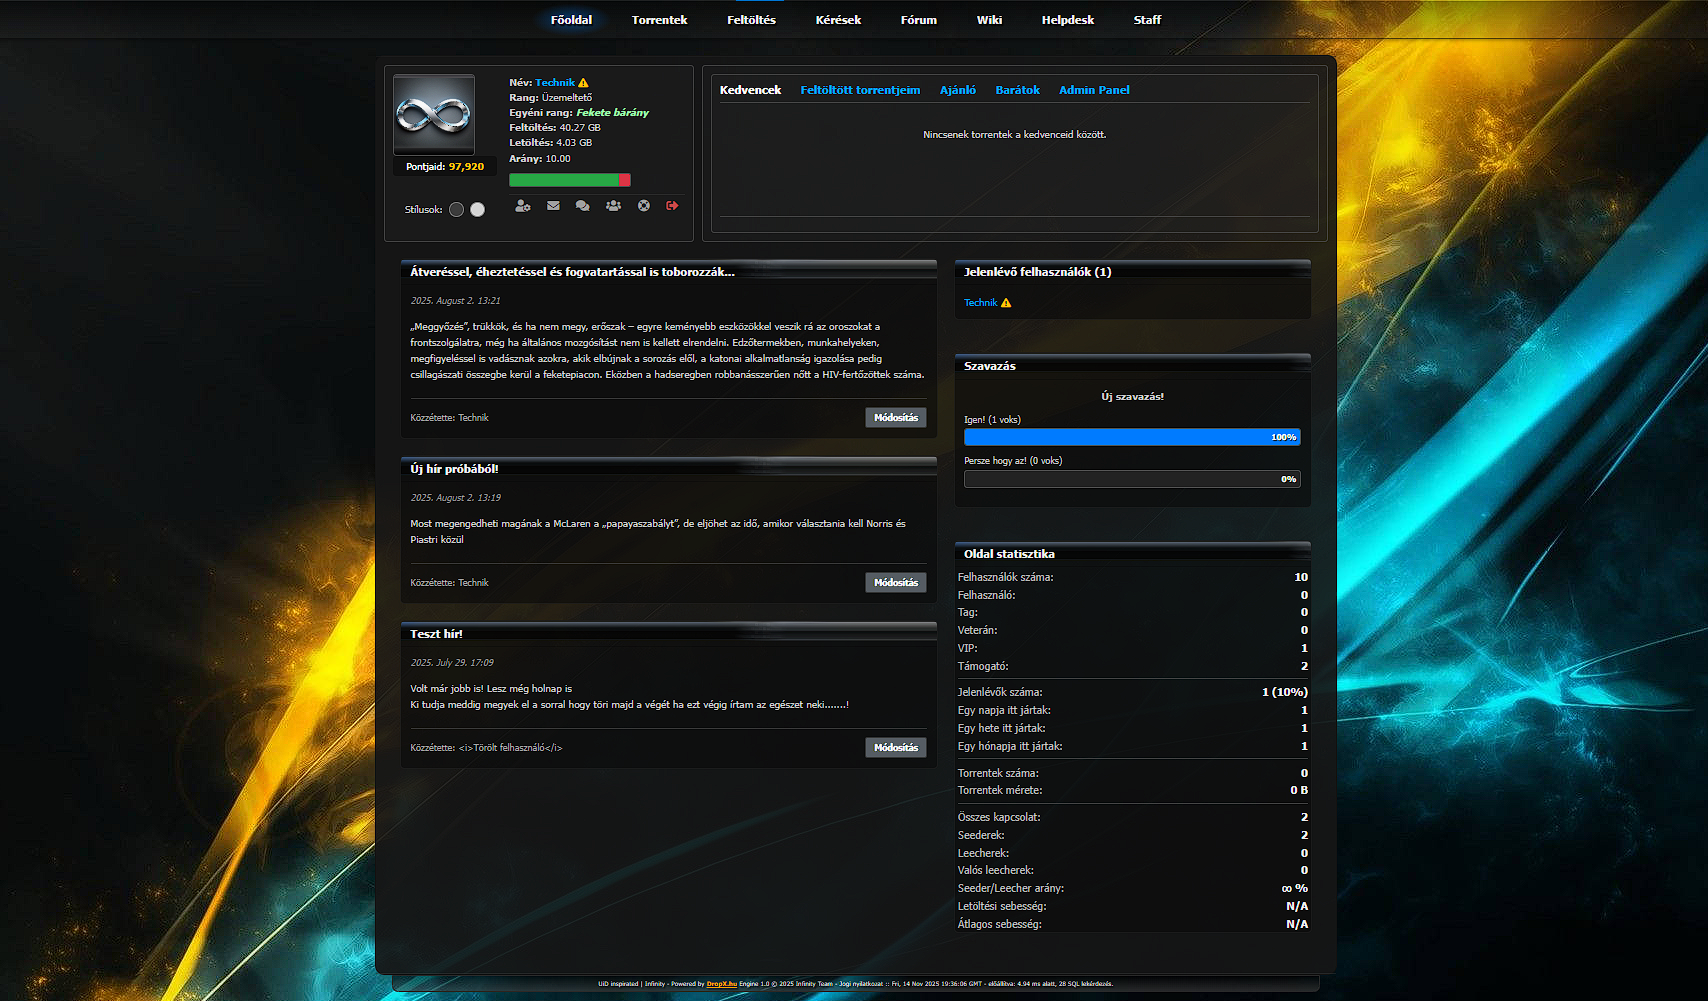Click Módosítás on the Teszt hír post
The image size is (1708, 1001).
(895, 748)
